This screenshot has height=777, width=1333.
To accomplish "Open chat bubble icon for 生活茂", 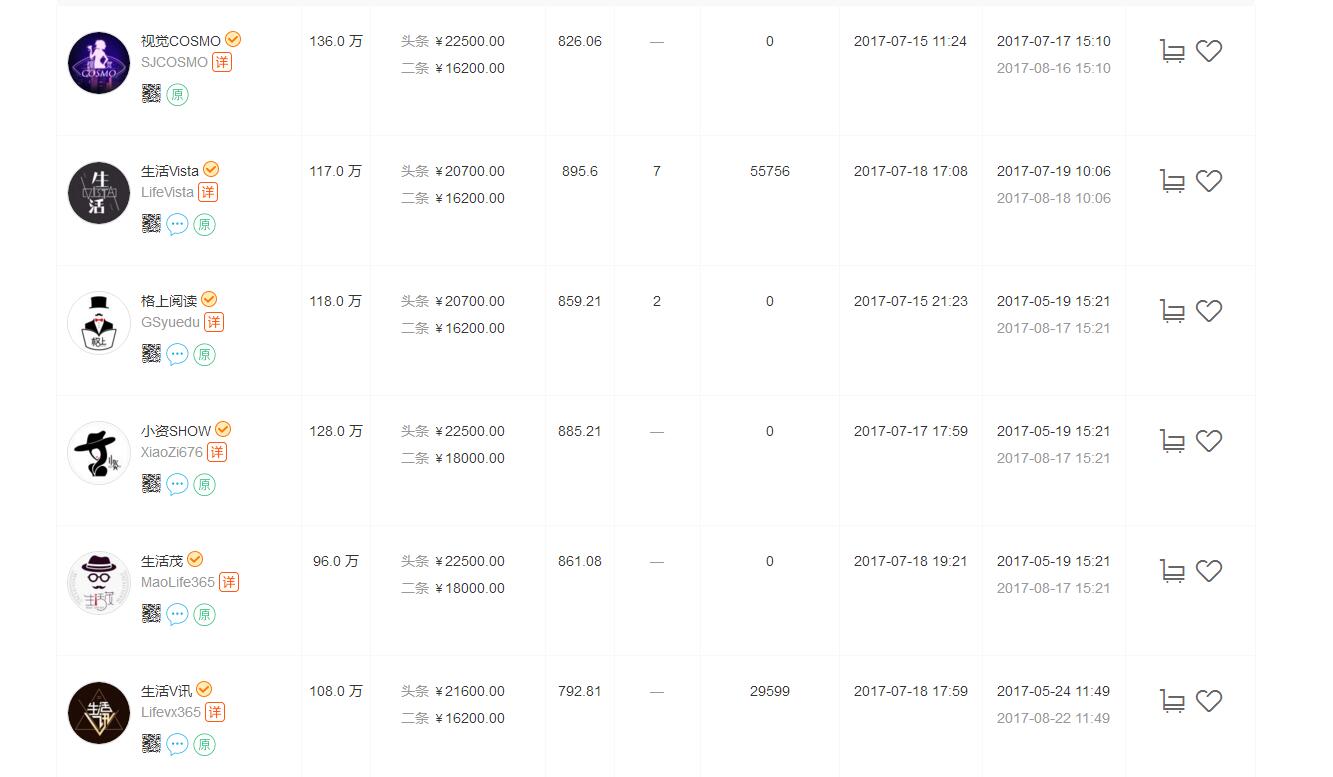I will pyautogui.click(x=177, y=614).
